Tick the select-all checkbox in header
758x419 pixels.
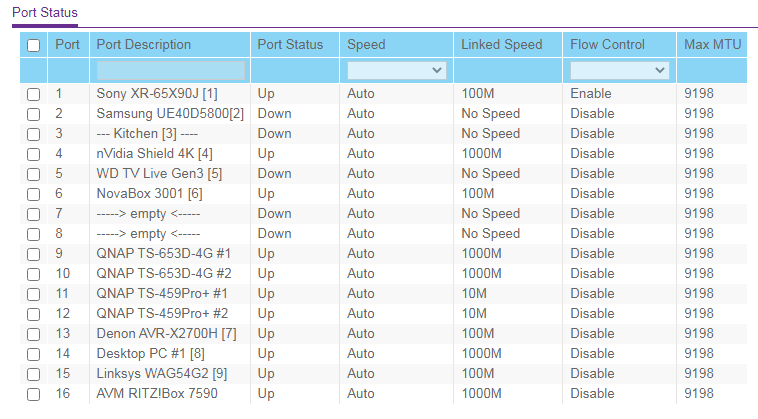[33, 45]
